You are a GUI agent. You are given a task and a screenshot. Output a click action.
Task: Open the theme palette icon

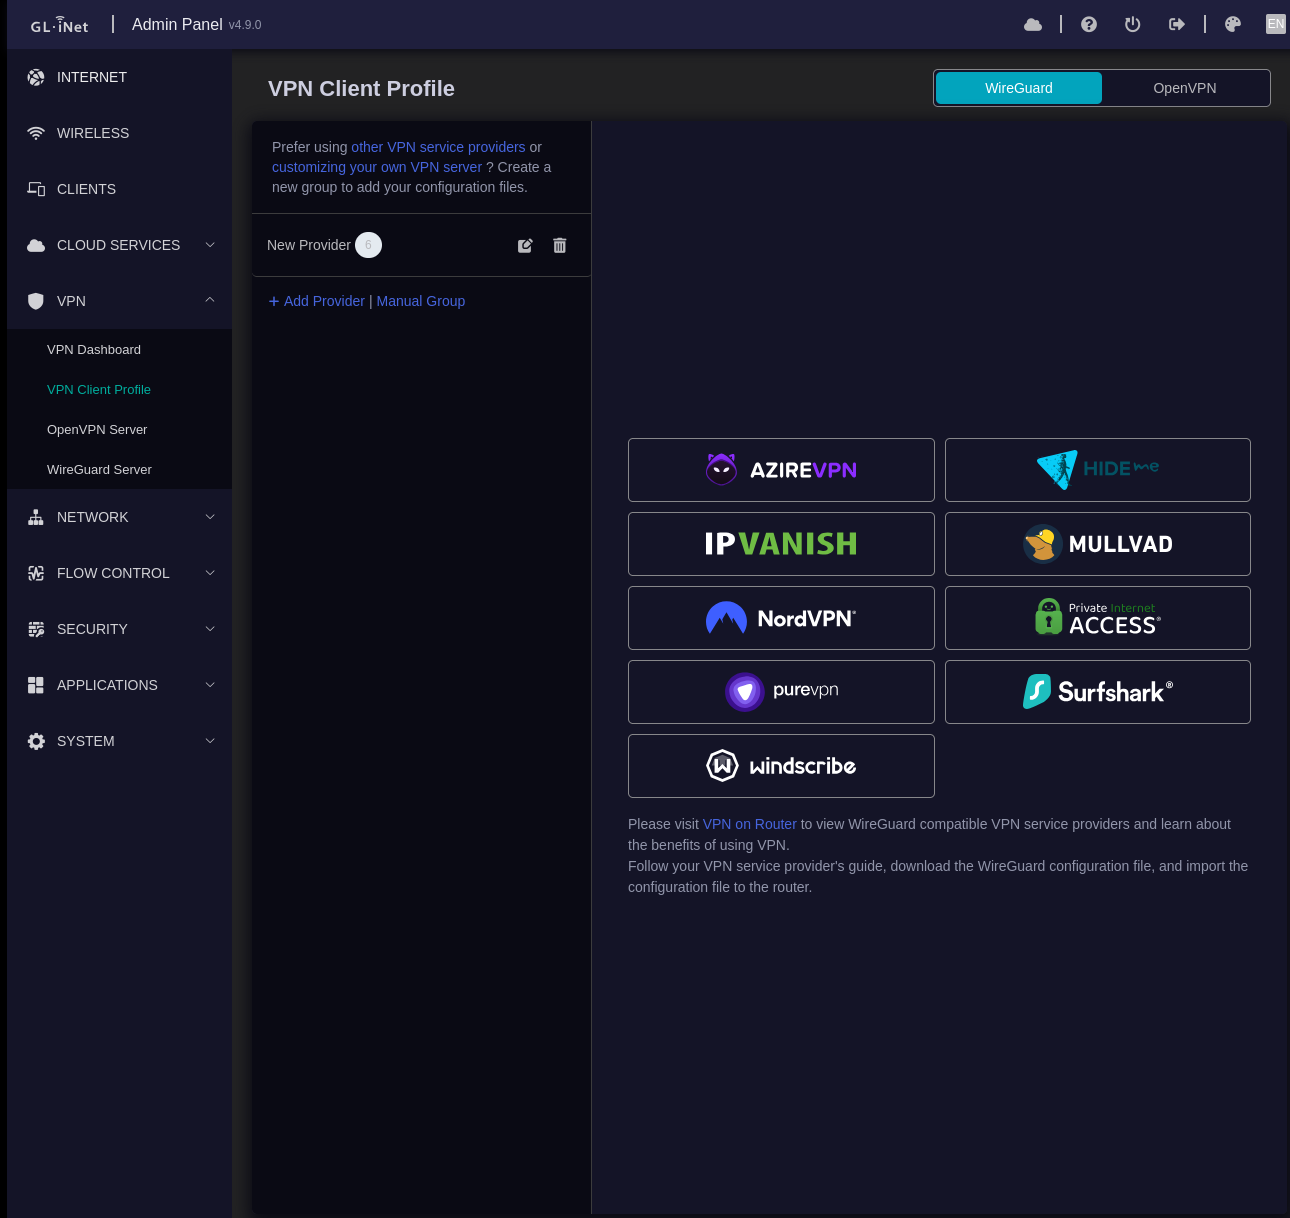pyautogui.click(x=1233, y=24)
